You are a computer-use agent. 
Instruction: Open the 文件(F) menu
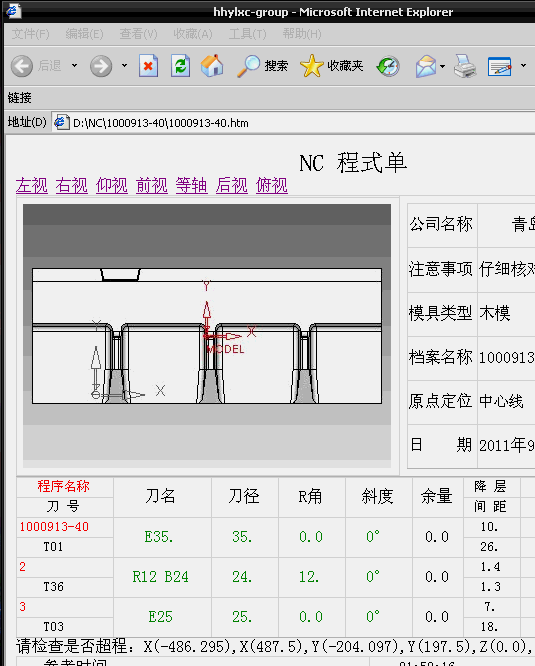click(x=30, y=34)
